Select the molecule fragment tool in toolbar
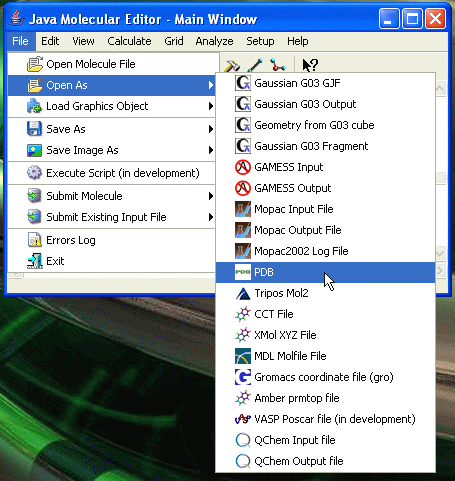The image size is (455, 481). [x=278, y=65]
